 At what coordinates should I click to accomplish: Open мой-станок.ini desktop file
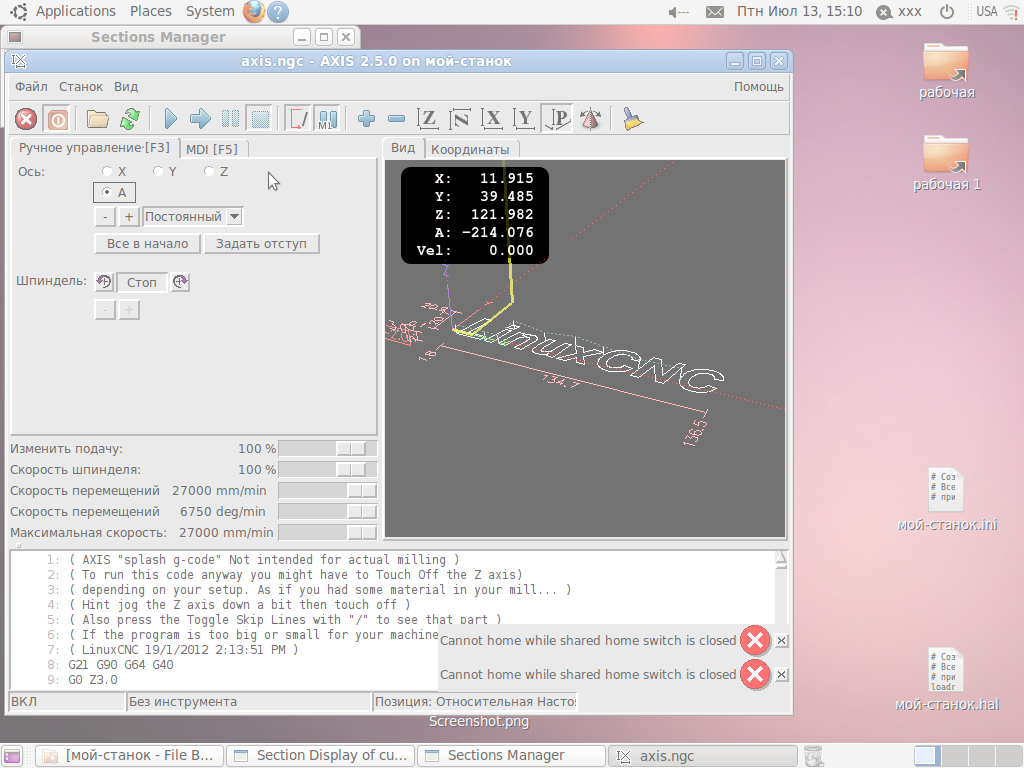pyautogui.click(x=946, y=500)
